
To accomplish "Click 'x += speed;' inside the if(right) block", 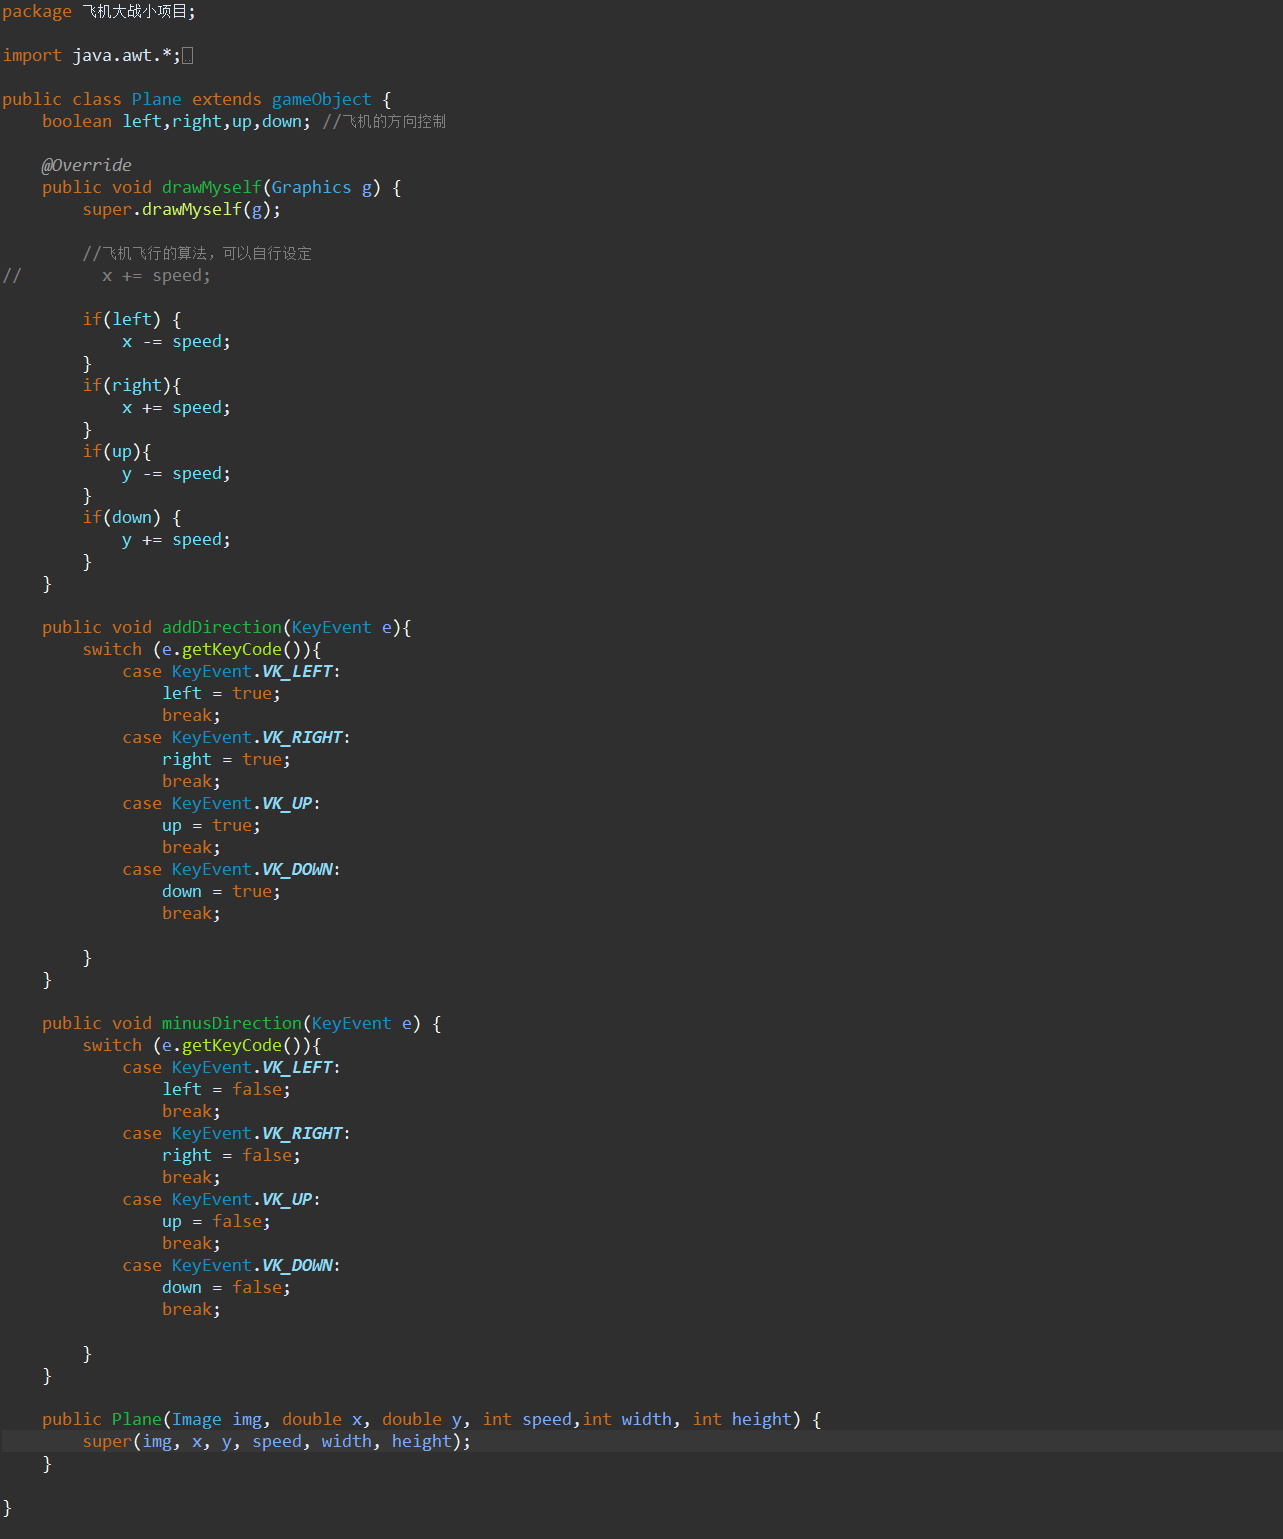I will tap(177, 408).
